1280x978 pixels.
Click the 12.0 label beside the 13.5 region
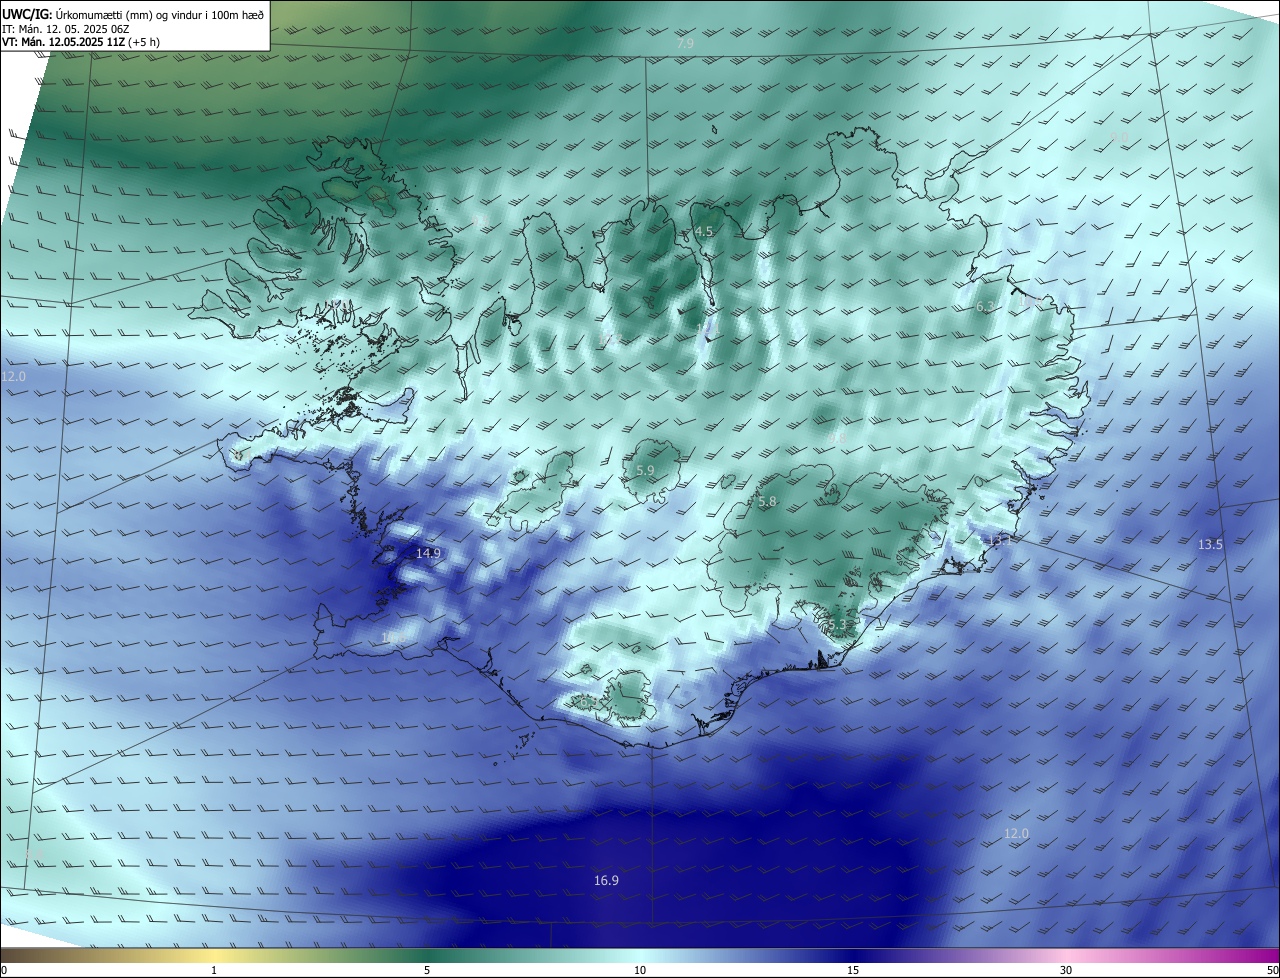(x=1016, y=834)
